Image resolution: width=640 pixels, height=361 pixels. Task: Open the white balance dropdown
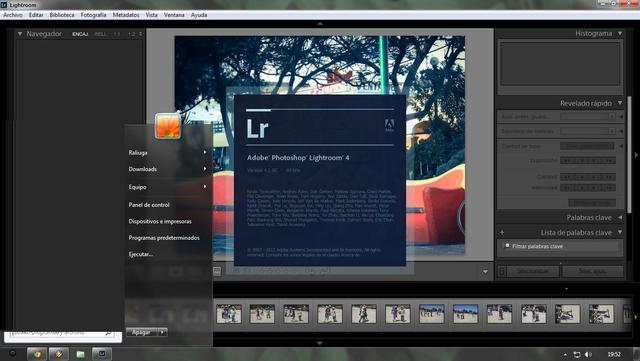(588, 131)
